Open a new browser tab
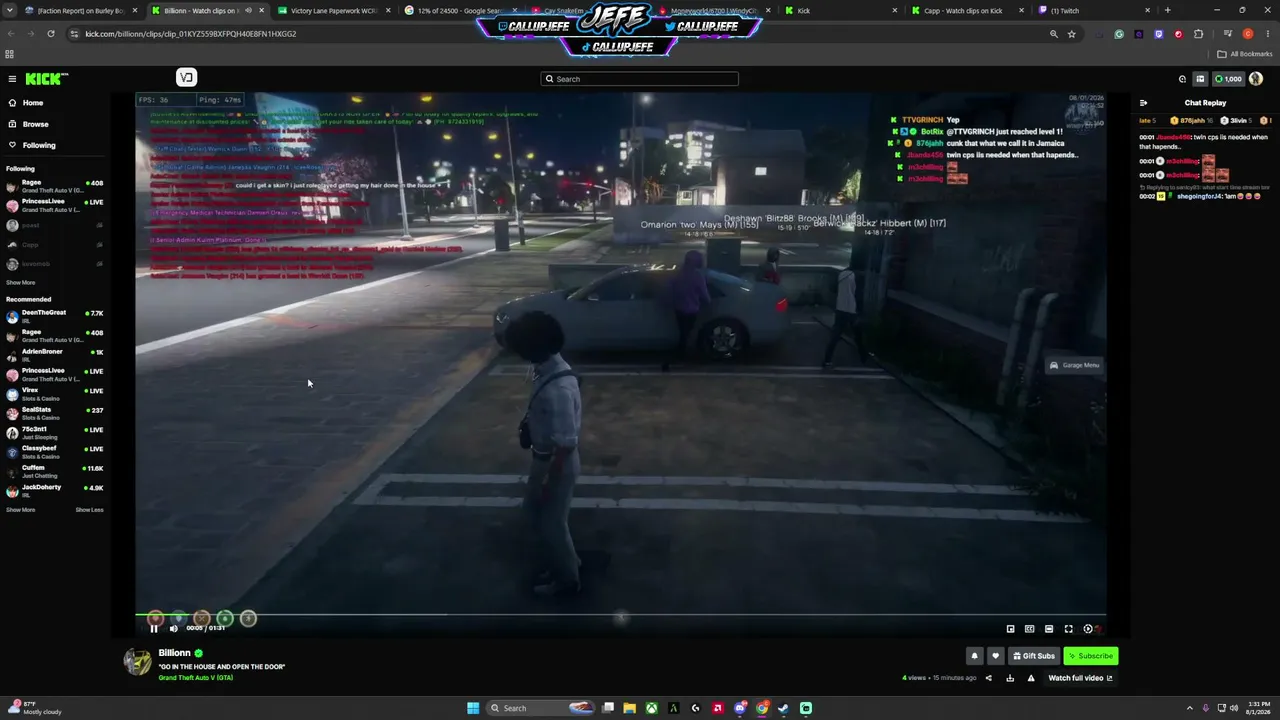The height and width of the screenshot is (720, 1280). tap(1167, 11)
